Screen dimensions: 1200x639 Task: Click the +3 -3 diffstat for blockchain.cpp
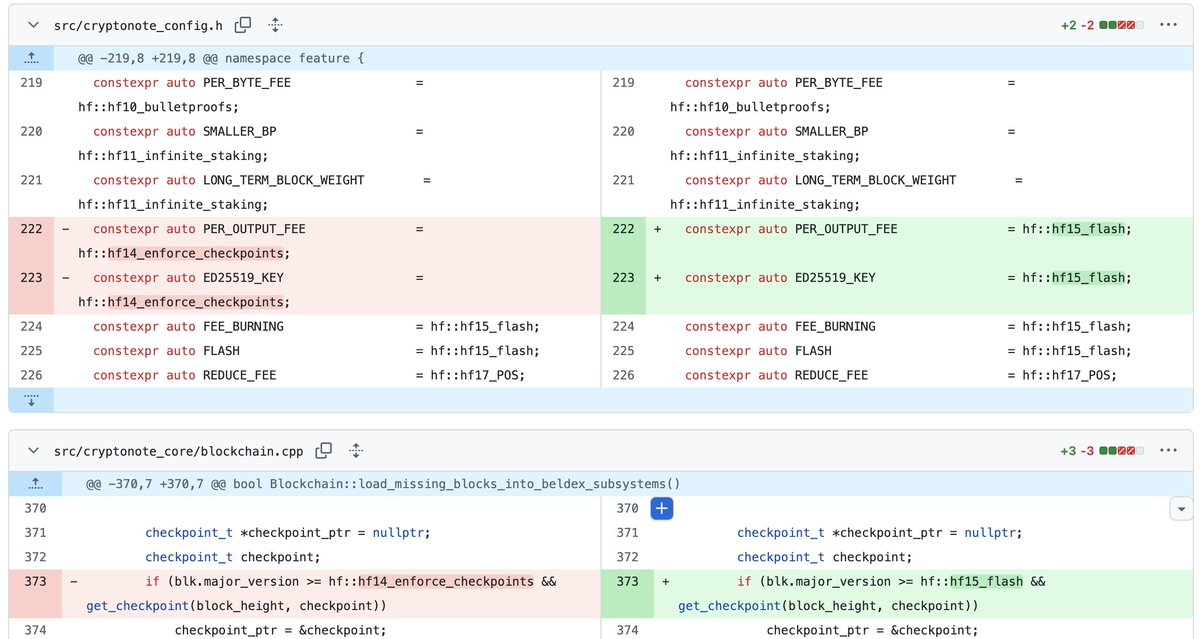(1103, 450)
